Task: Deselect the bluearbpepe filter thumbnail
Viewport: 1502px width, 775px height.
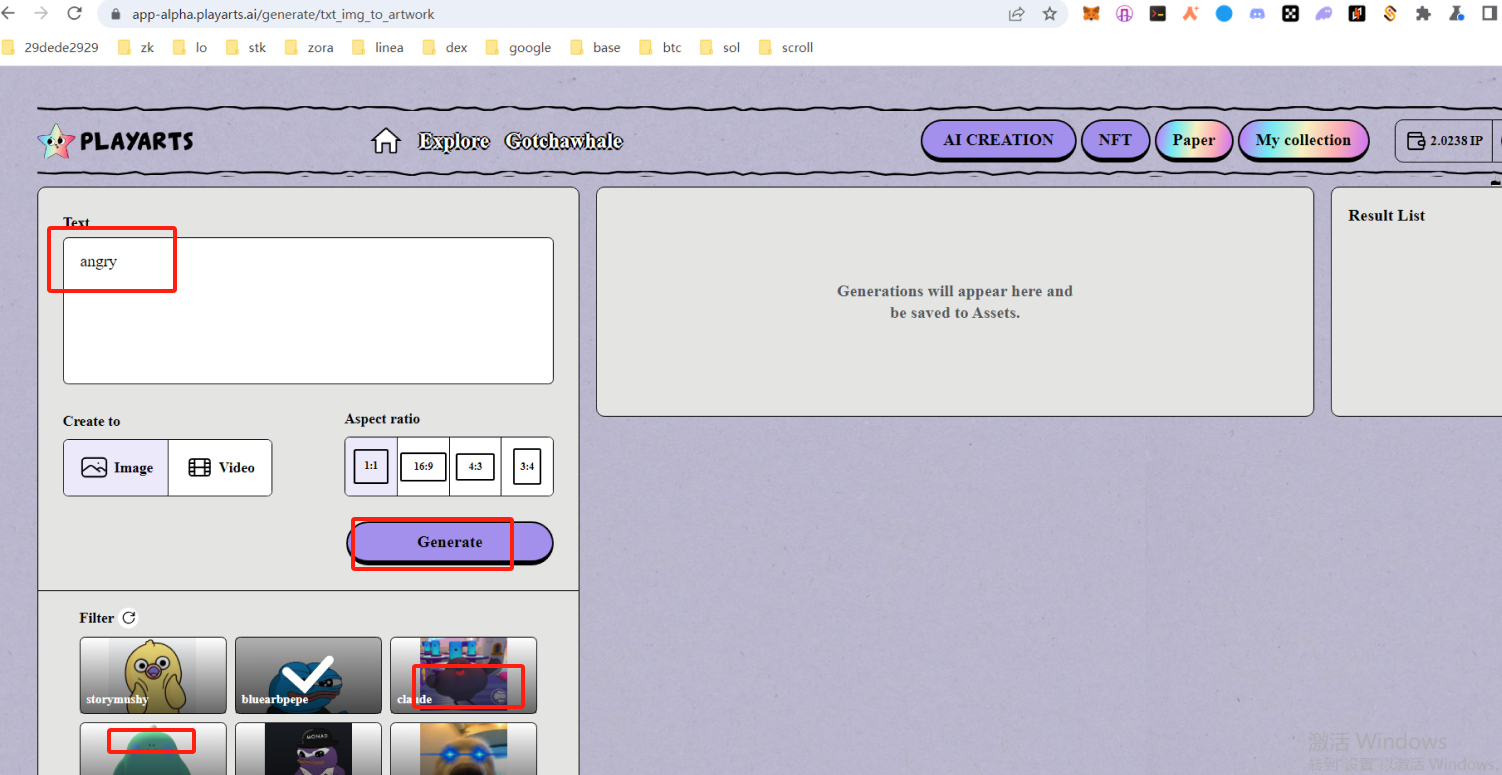Action: (x=308, y=675)
